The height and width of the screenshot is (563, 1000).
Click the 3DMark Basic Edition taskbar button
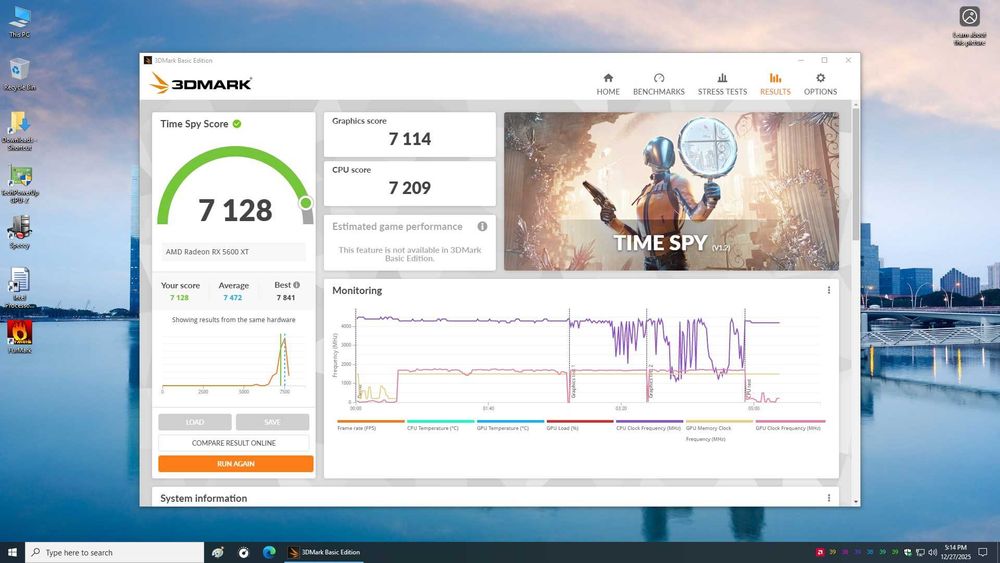click(x=324, y=552)
